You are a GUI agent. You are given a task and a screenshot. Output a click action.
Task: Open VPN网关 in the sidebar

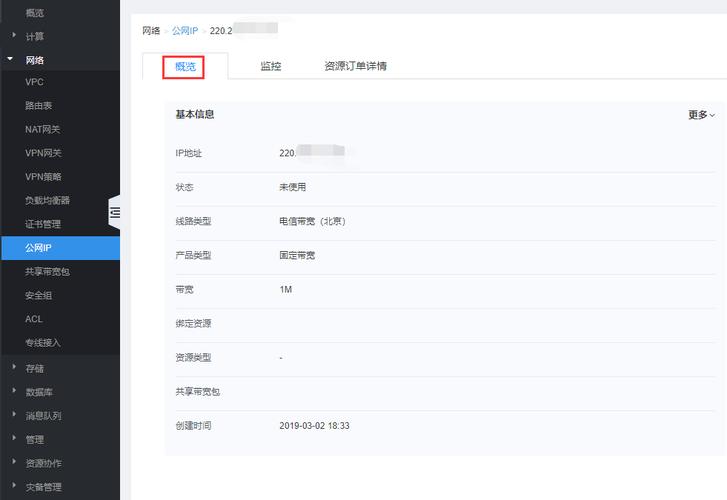coord(43,153)
